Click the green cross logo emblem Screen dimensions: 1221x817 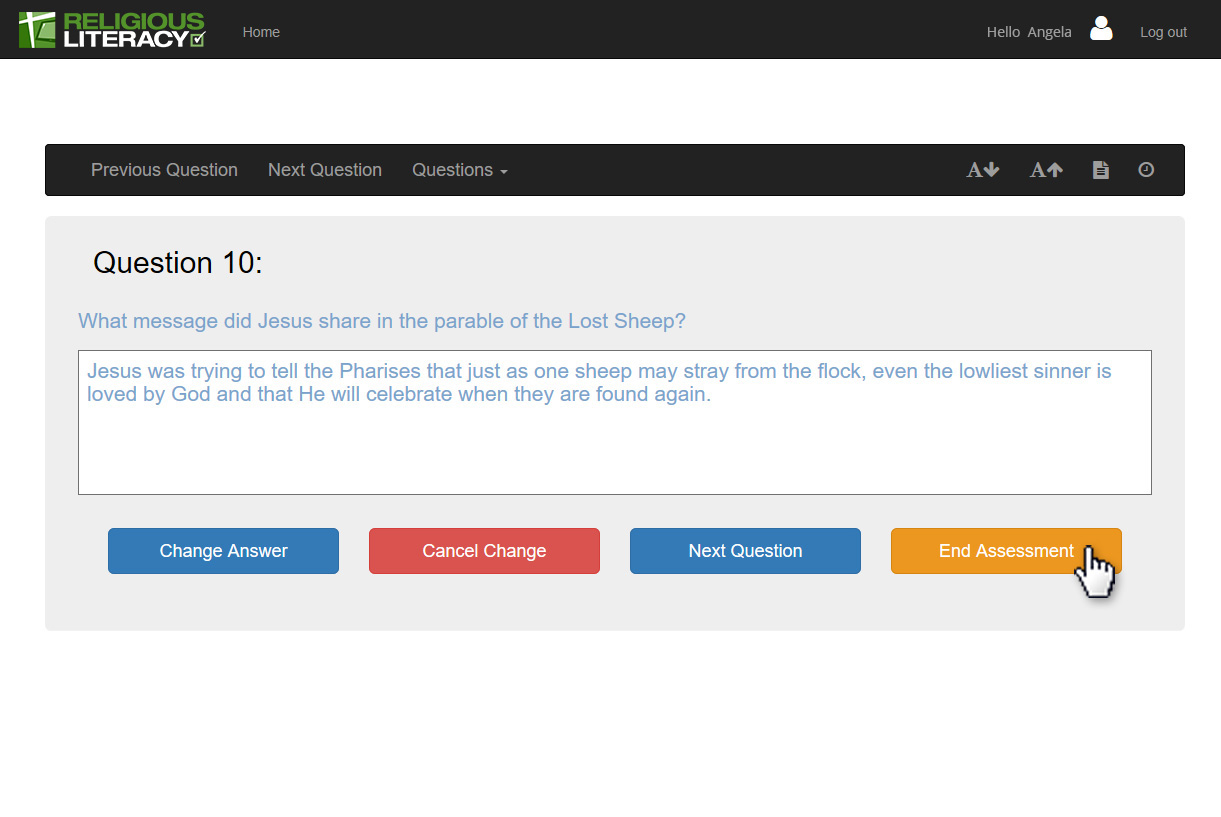coord(37,30)
